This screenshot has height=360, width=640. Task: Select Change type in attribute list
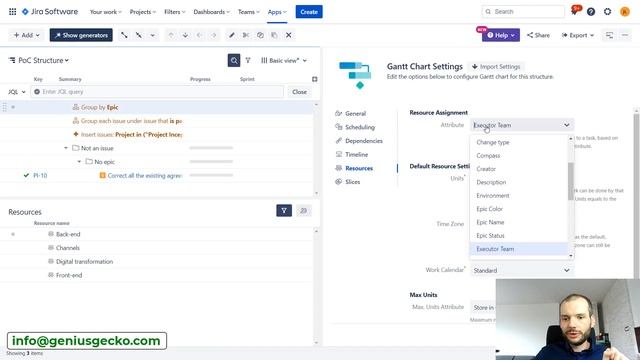pyautogui.click(x=518, y=142)
